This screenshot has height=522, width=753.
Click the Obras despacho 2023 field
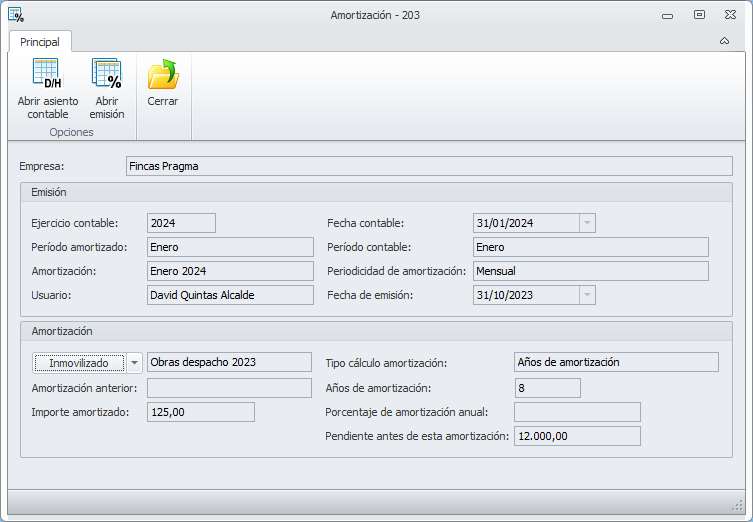229,362
